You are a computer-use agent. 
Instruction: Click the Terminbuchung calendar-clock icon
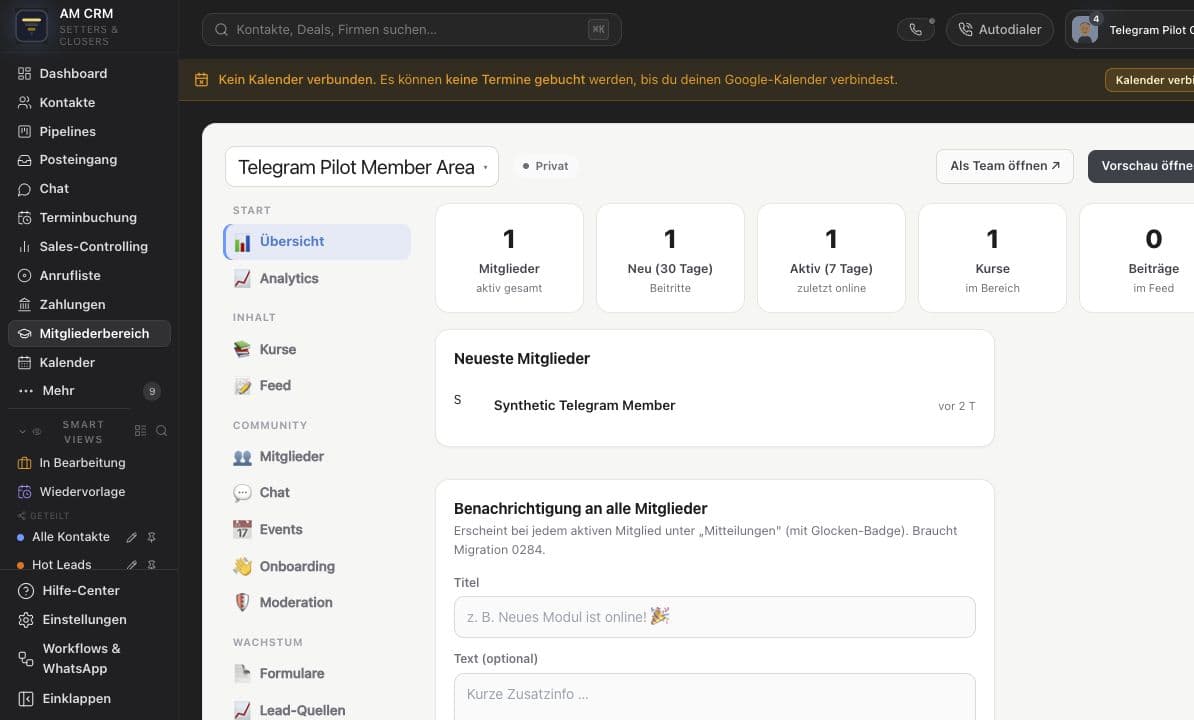[24, 218]
